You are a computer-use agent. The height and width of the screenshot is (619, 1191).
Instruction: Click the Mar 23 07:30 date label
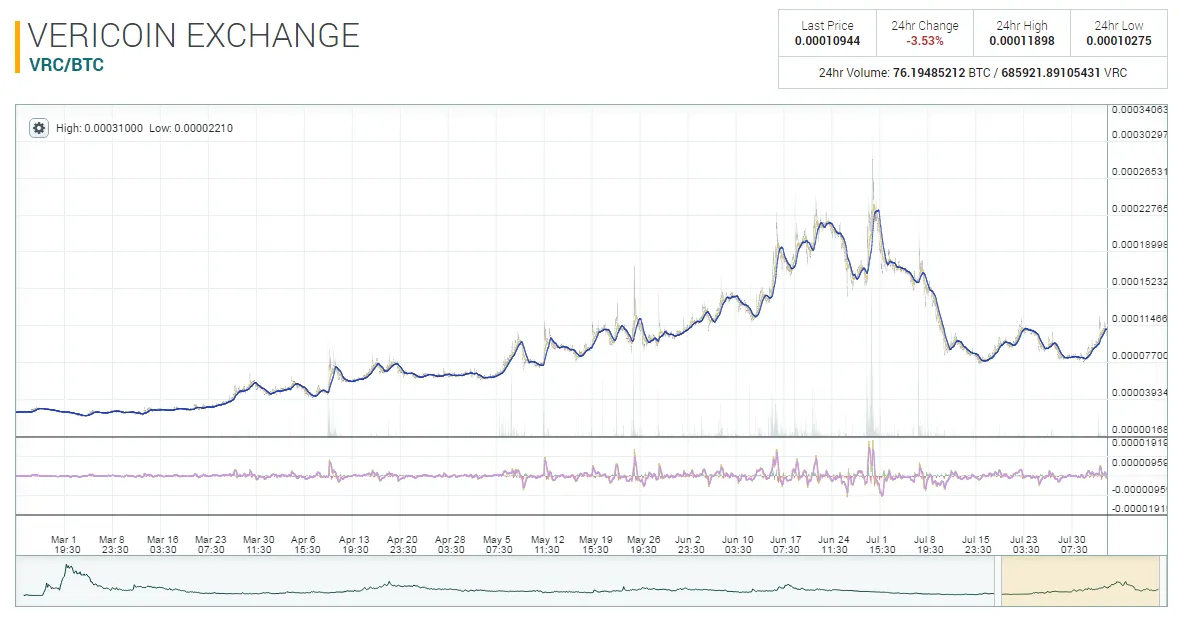coord(210,545)
